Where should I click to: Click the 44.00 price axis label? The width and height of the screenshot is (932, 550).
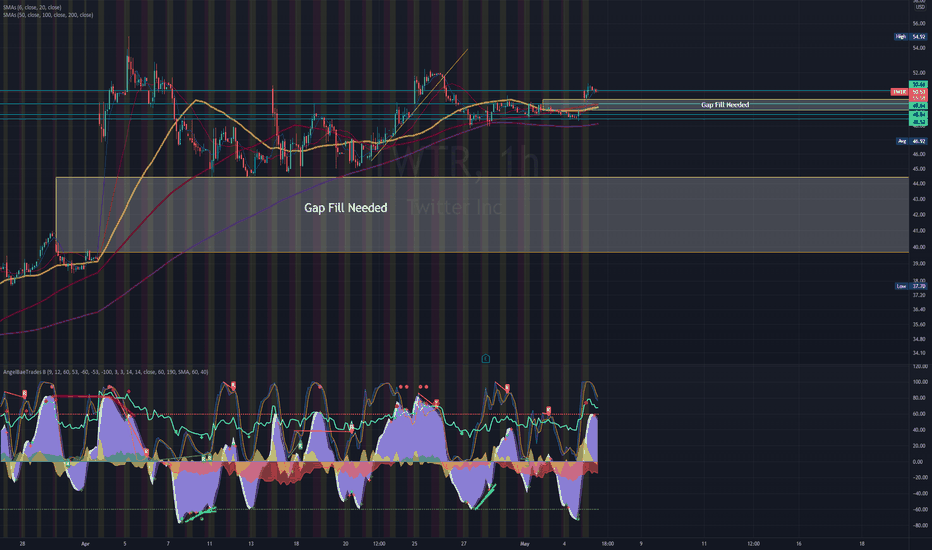(x=919, y=183)
